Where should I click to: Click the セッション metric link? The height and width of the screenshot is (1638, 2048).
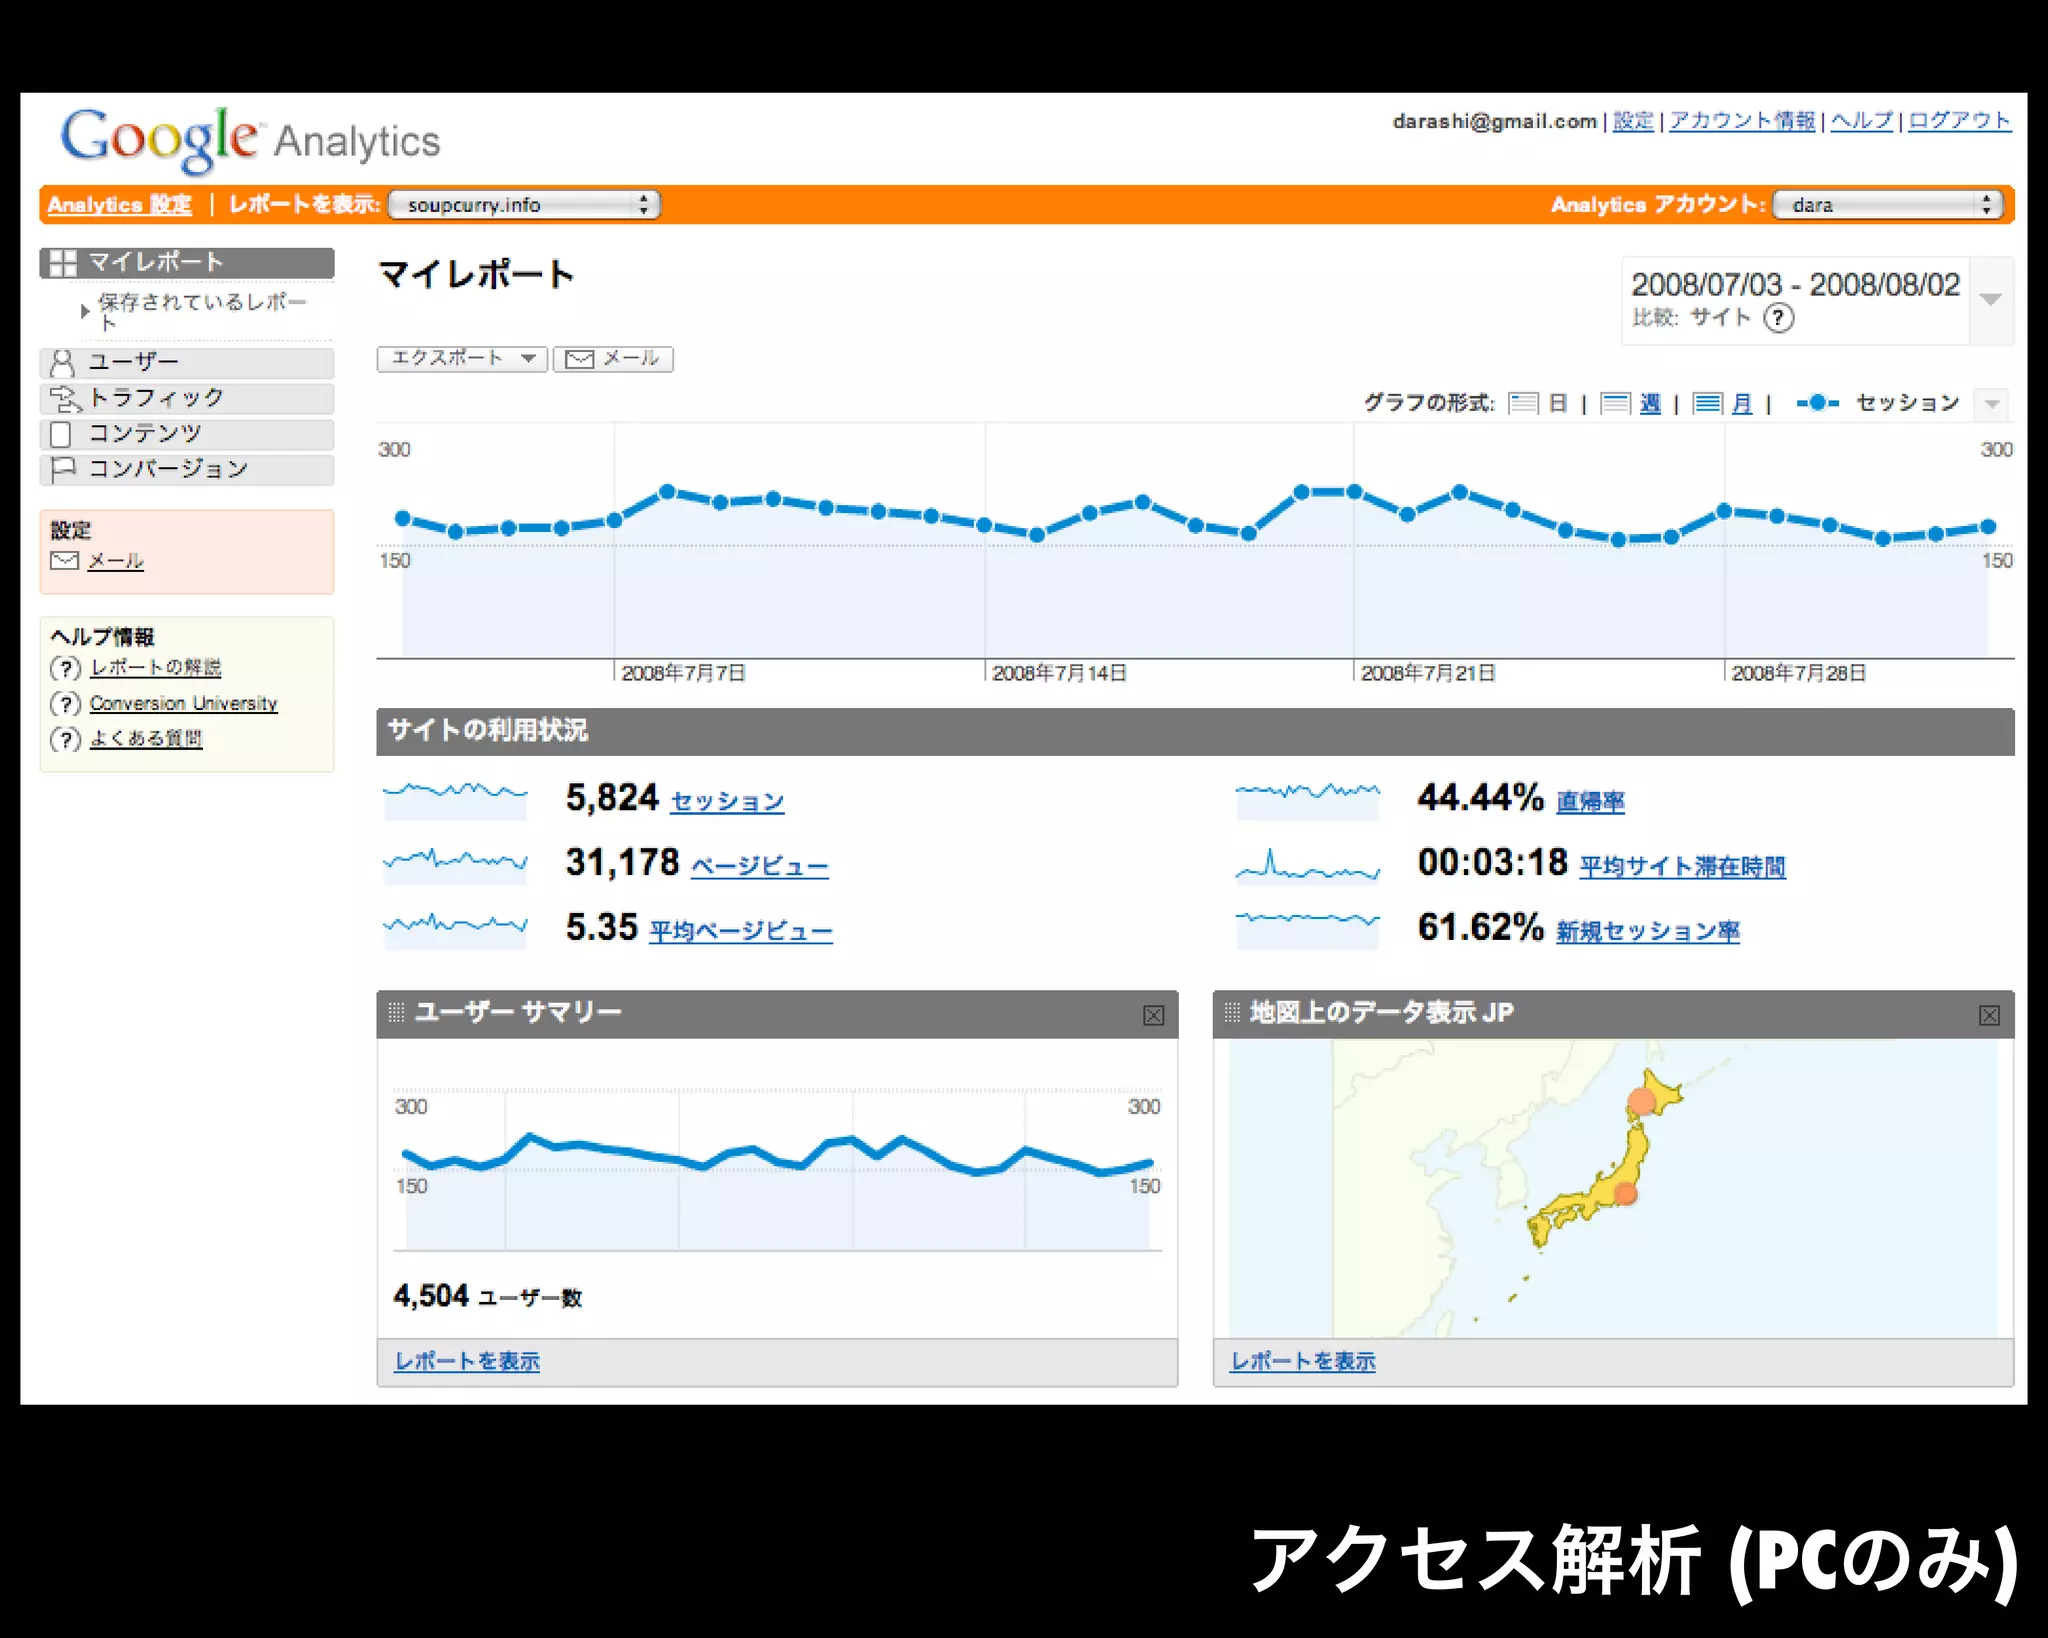727,802
